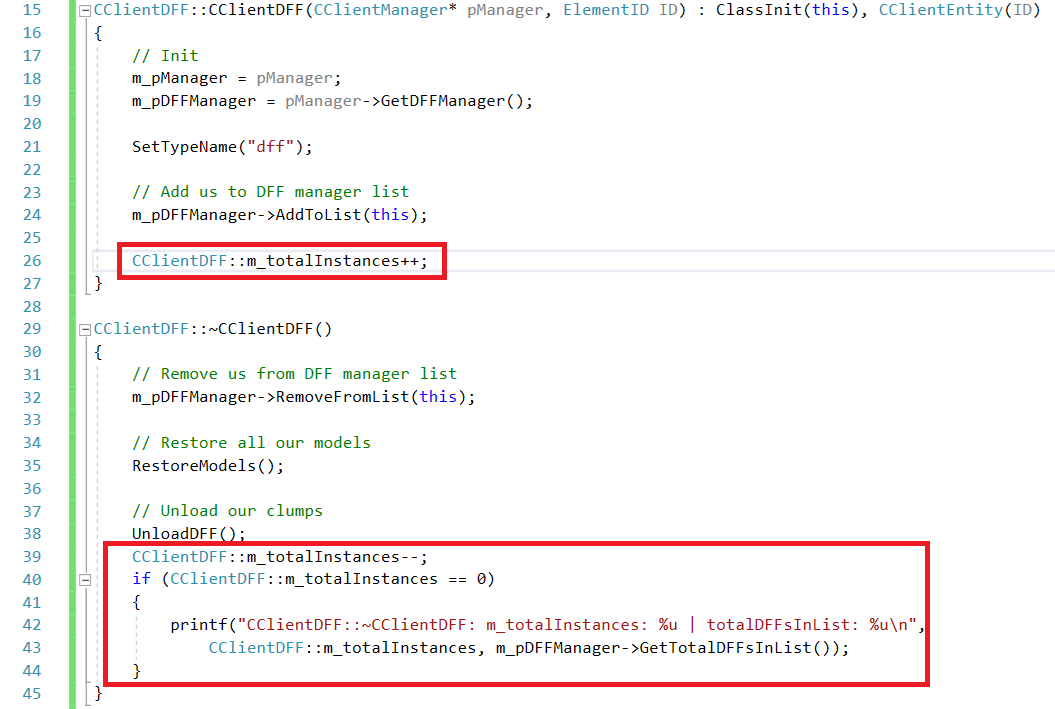
Task: Click line number 26 to select that line
Action: click(x=31, y=260)
